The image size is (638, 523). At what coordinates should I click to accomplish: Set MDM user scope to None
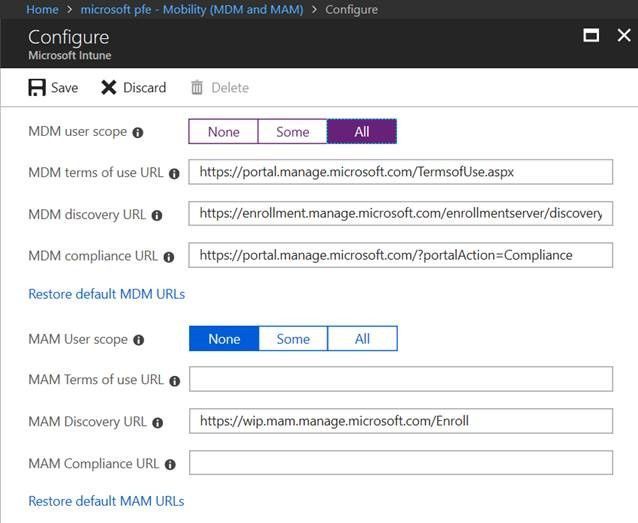[223, 131]
